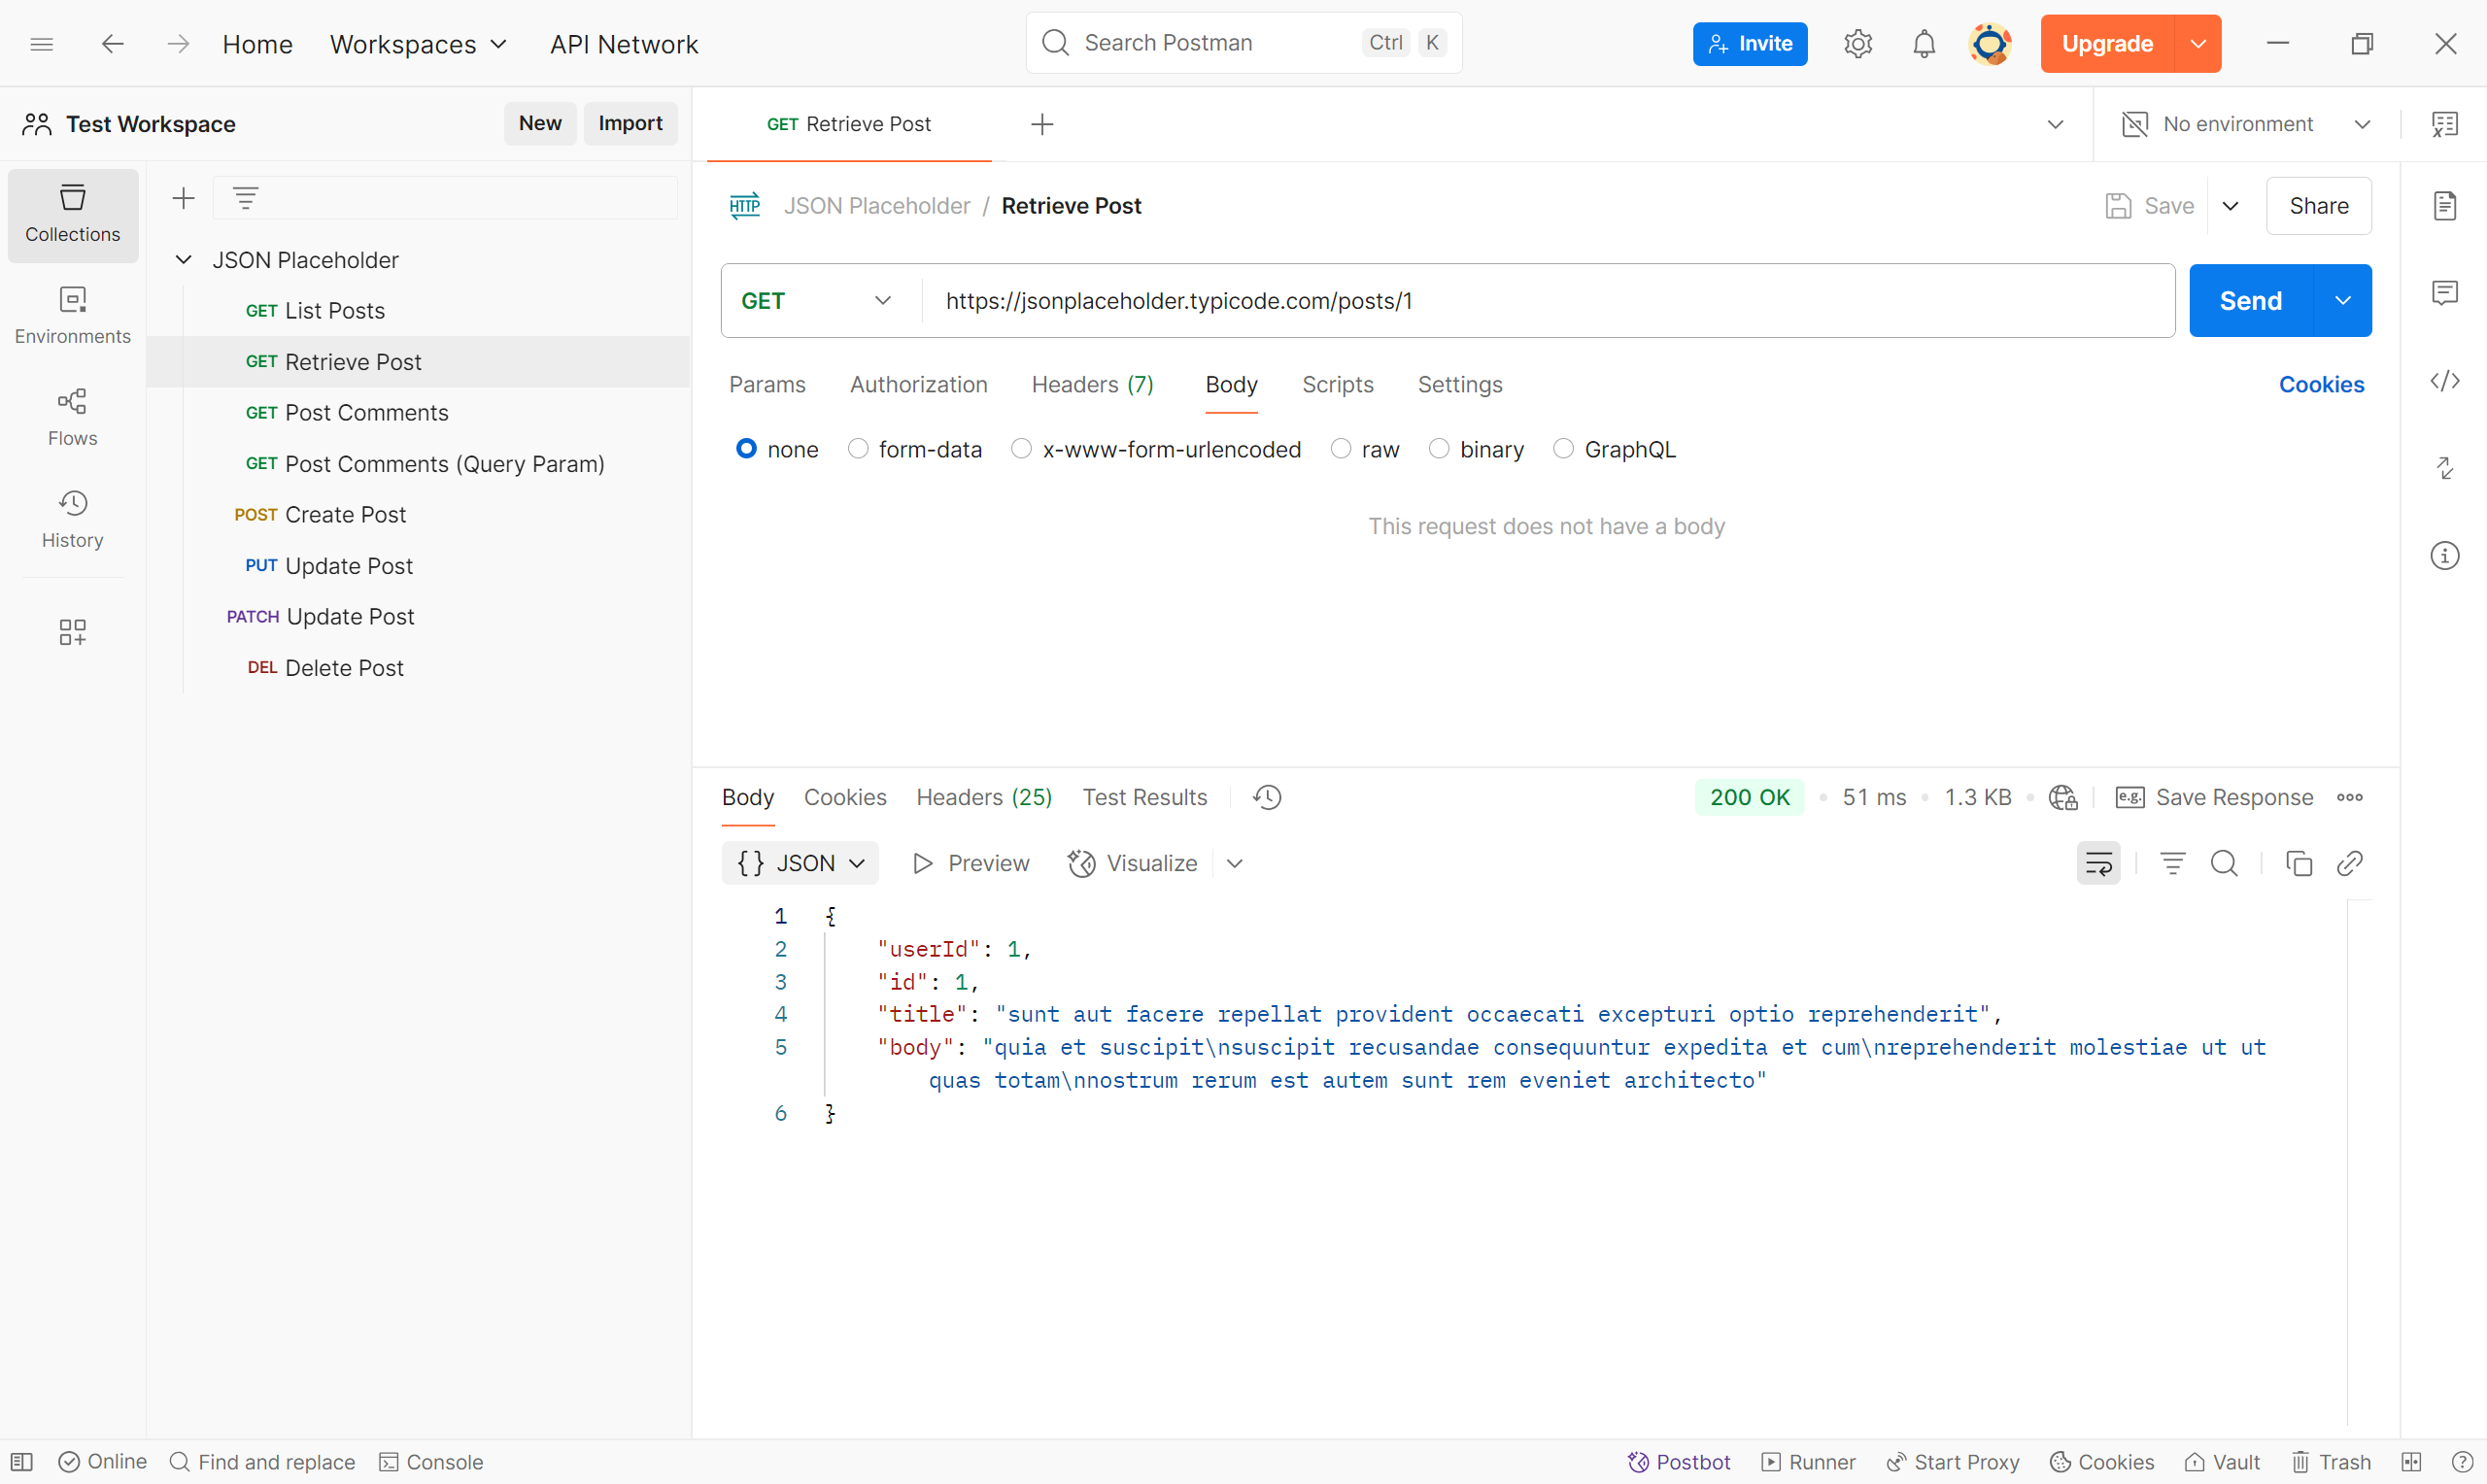Toggle line wrap in response viewer

pyautogui.click(x=2098, y=863)
